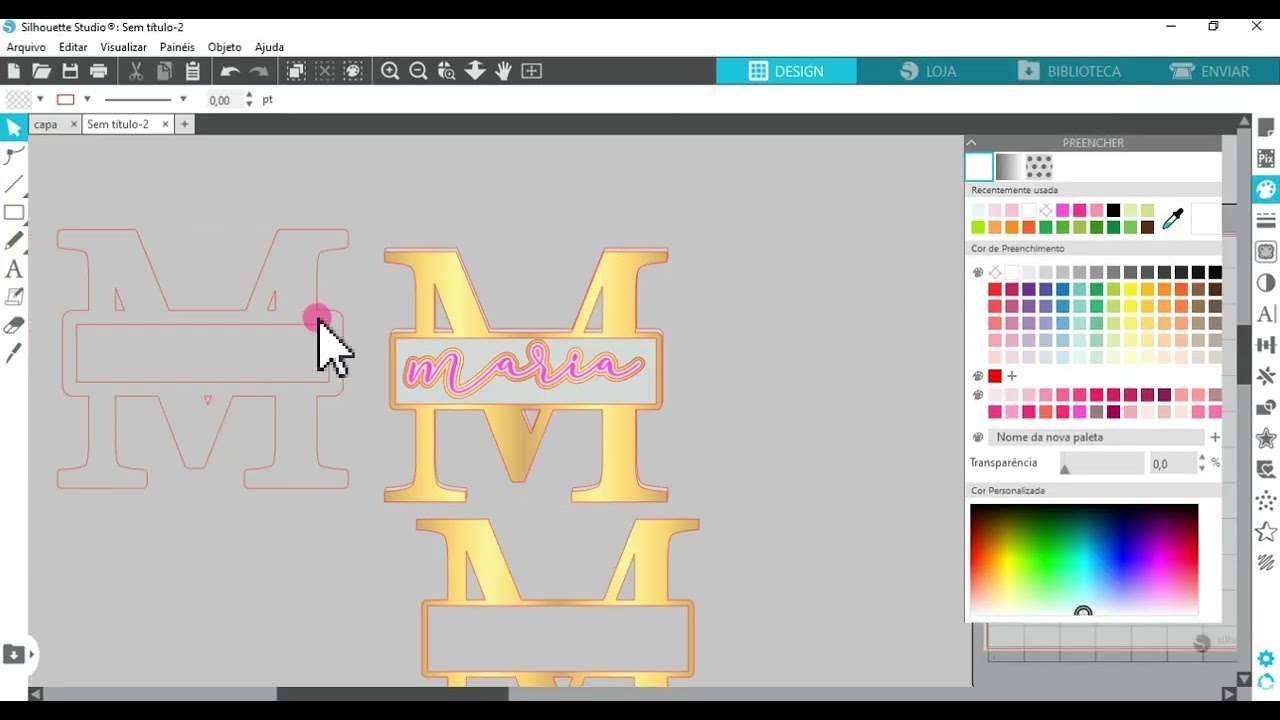Activate the Pan hand tool
Image resolution: width=1280 pixels, height=720 pixels.
click(x=503, y=71)
